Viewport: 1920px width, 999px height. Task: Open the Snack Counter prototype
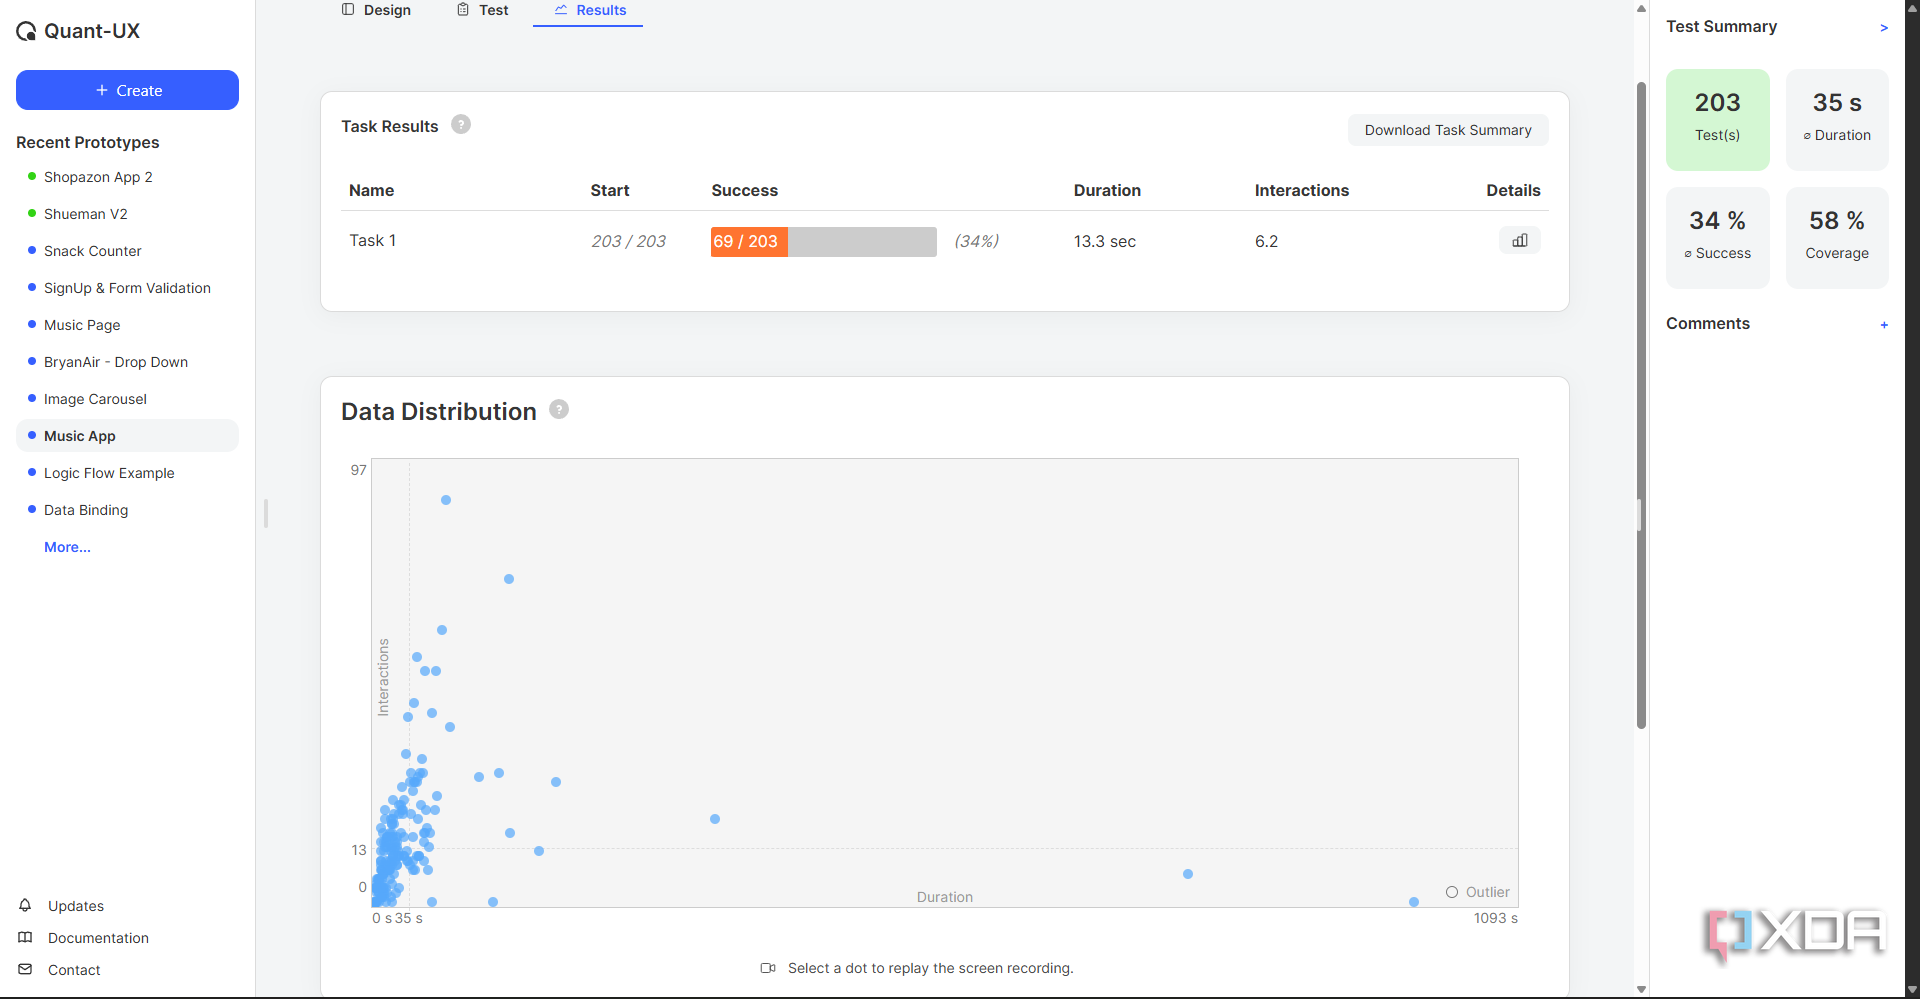pos(93,251)
